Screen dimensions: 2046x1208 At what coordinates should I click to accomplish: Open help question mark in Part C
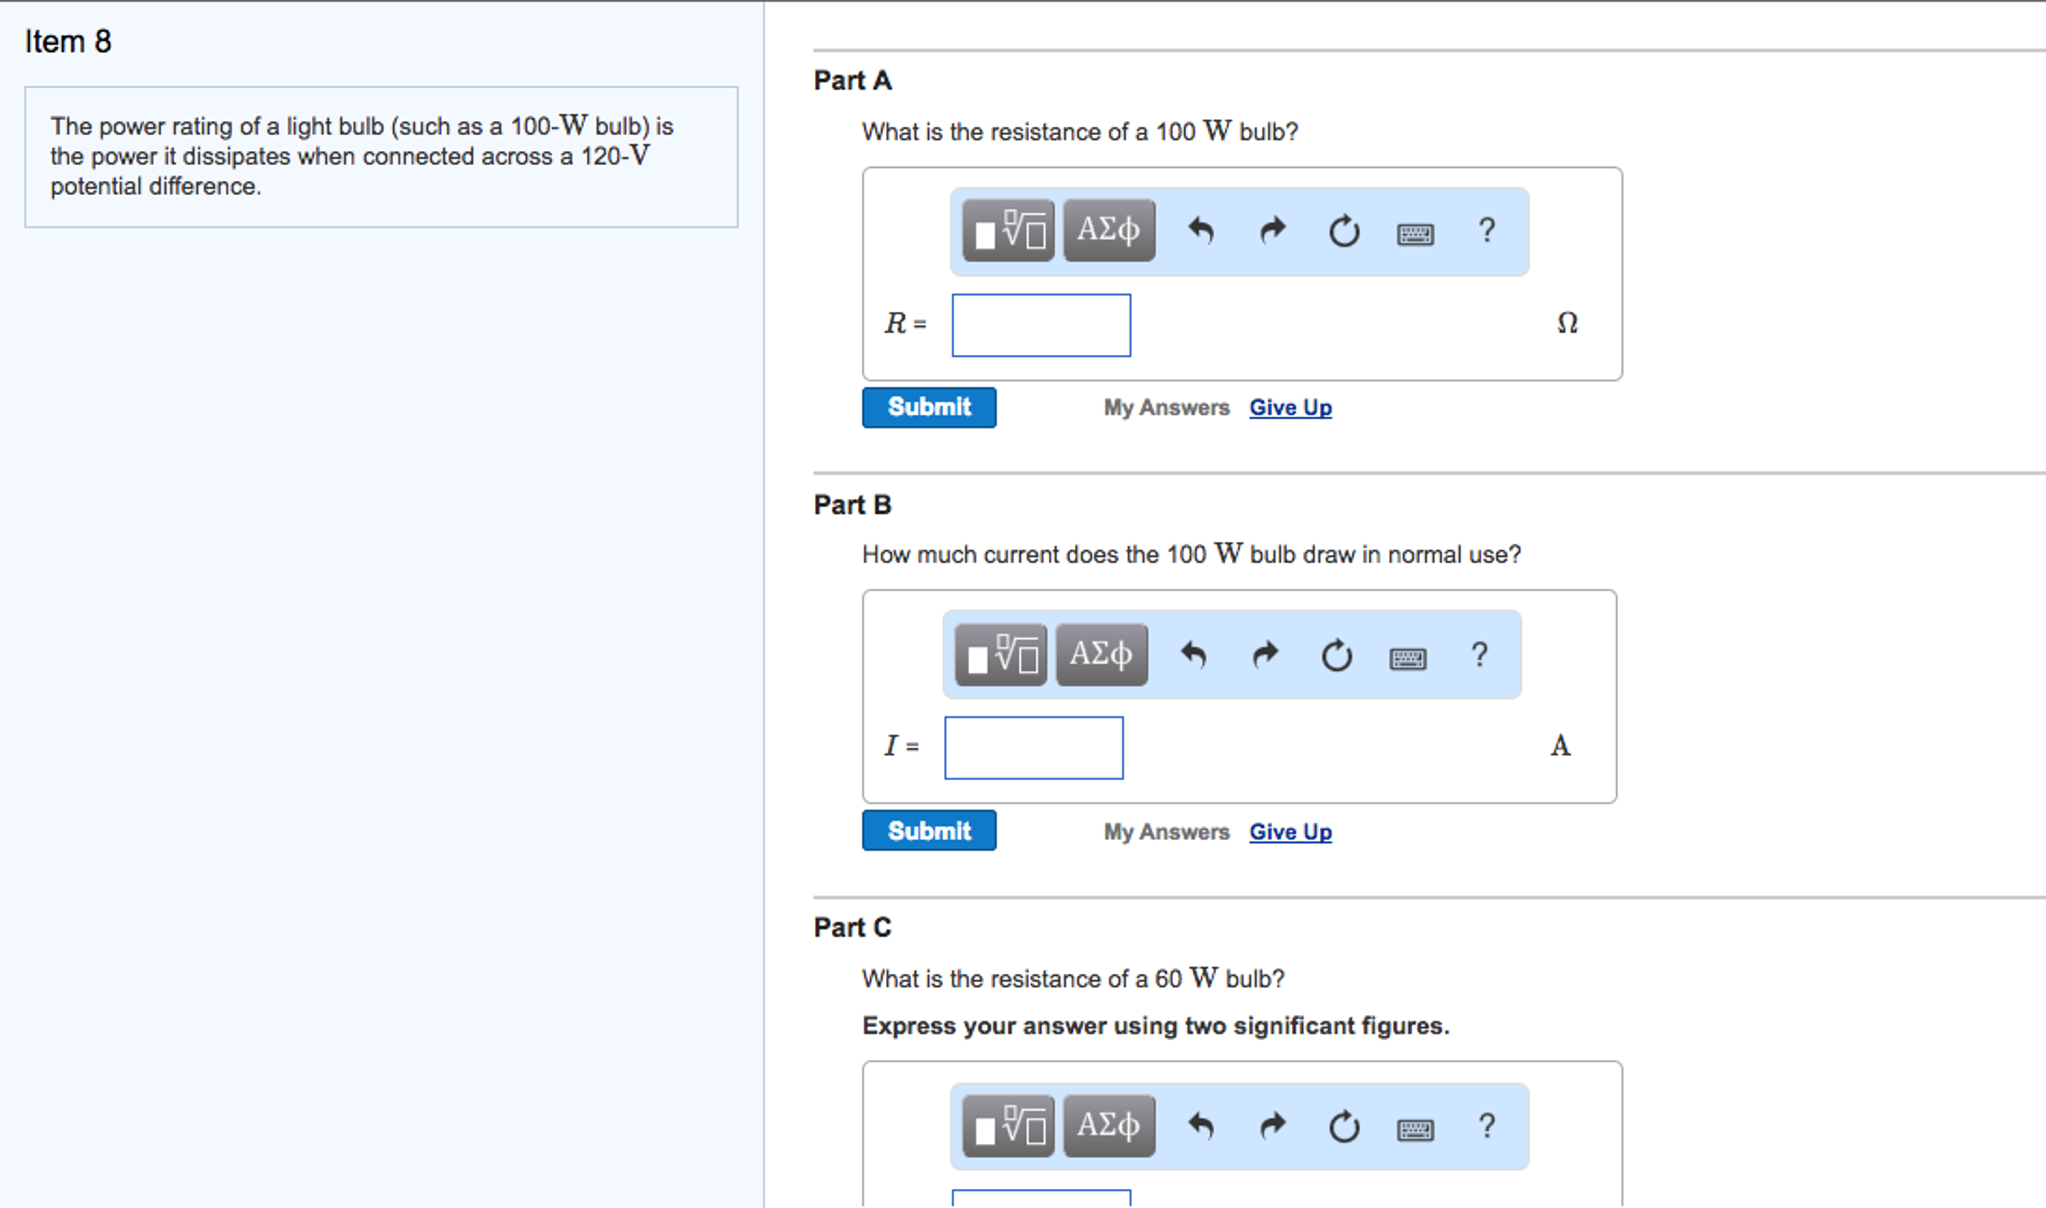[x=1487, y=1126]
